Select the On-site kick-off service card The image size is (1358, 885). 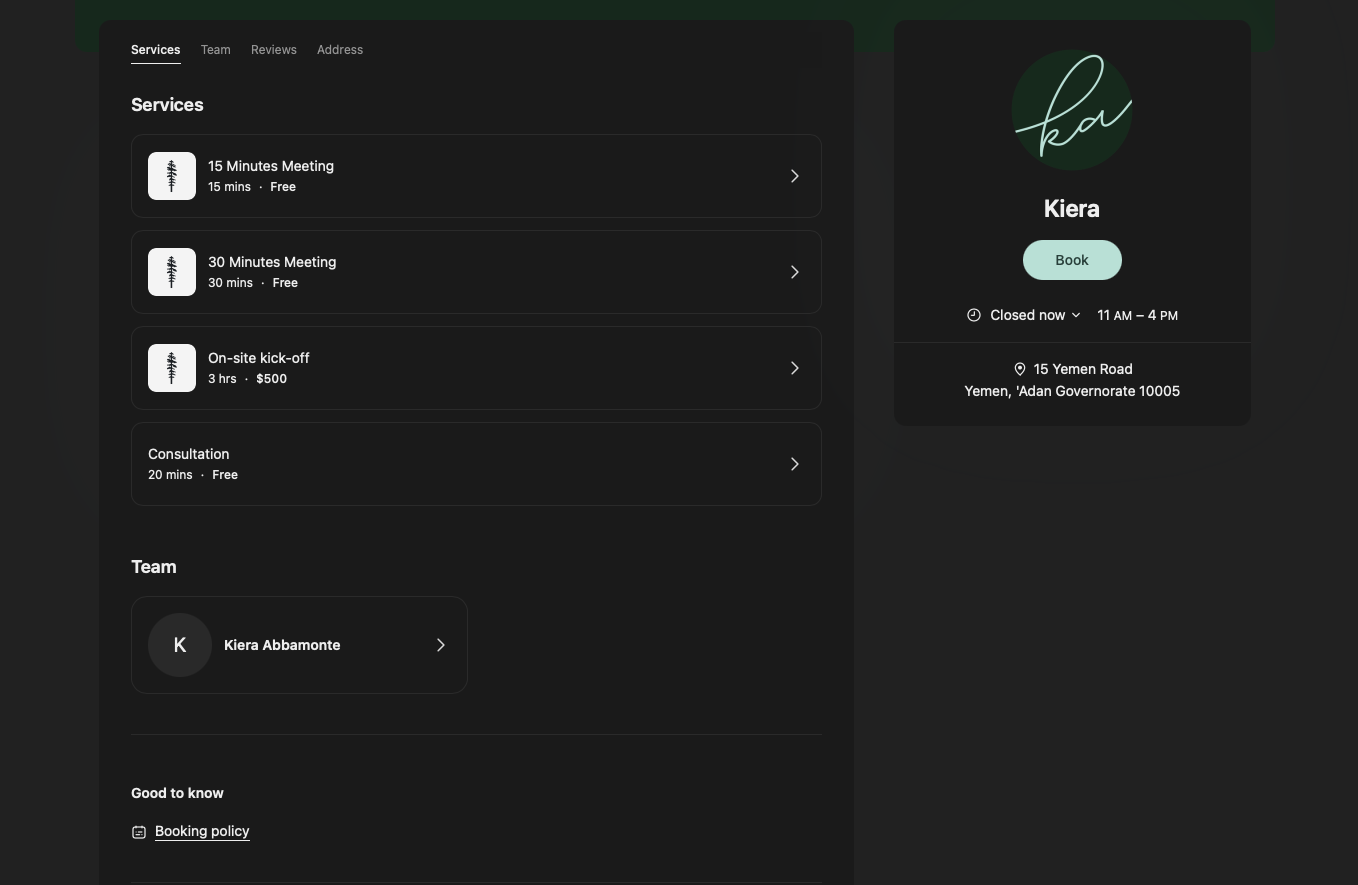pyautogui.click(x=476, y=367)
